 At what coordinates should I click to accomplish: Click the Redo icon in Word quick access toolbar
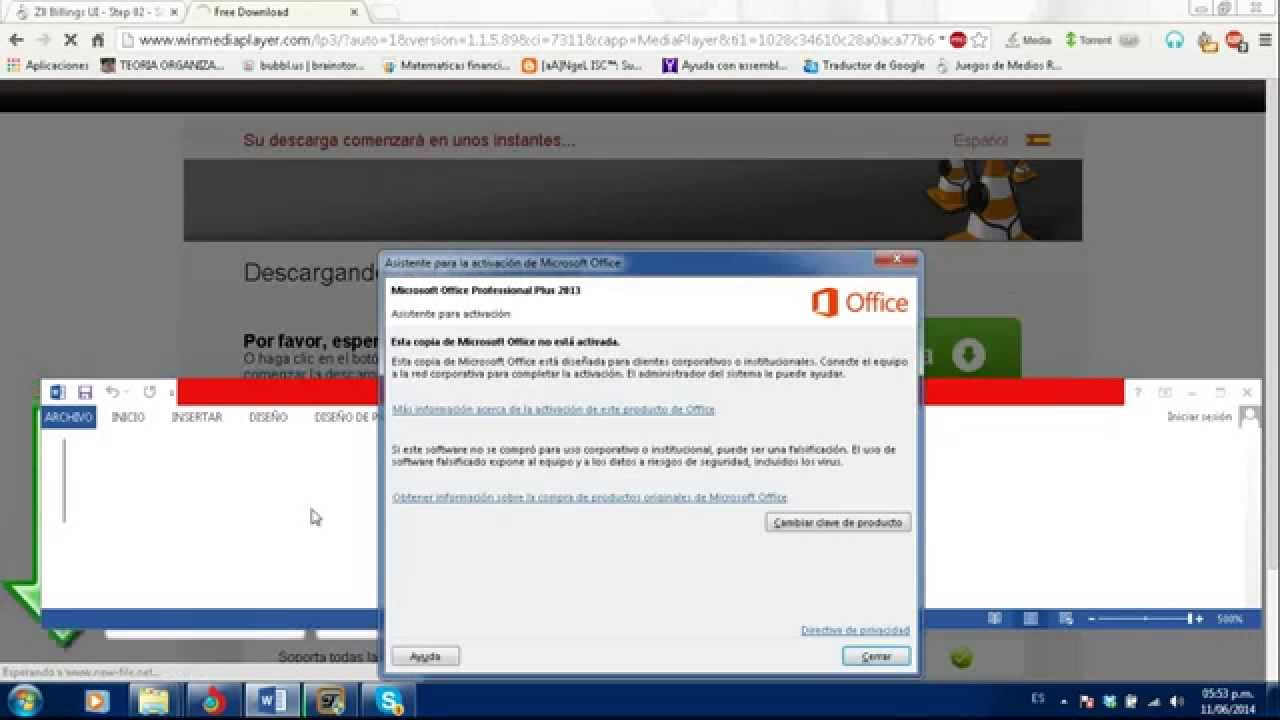tap(150, 392)
